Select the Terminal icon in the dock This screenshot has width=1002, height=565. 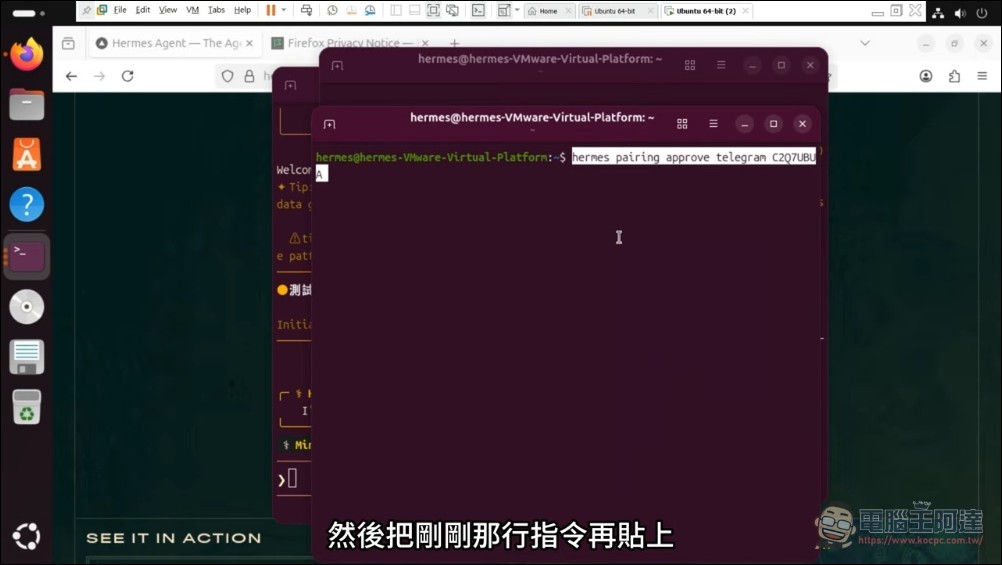tap(26, 256)
